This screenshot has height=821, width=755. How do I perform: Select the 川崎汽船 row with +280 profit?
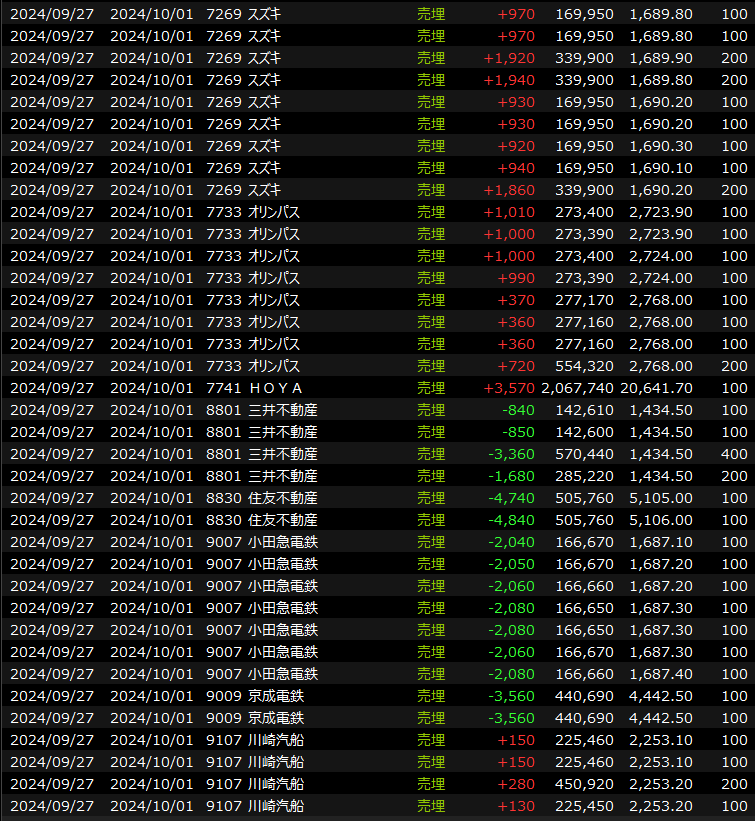pyautogui.click(x=275, y=784)
